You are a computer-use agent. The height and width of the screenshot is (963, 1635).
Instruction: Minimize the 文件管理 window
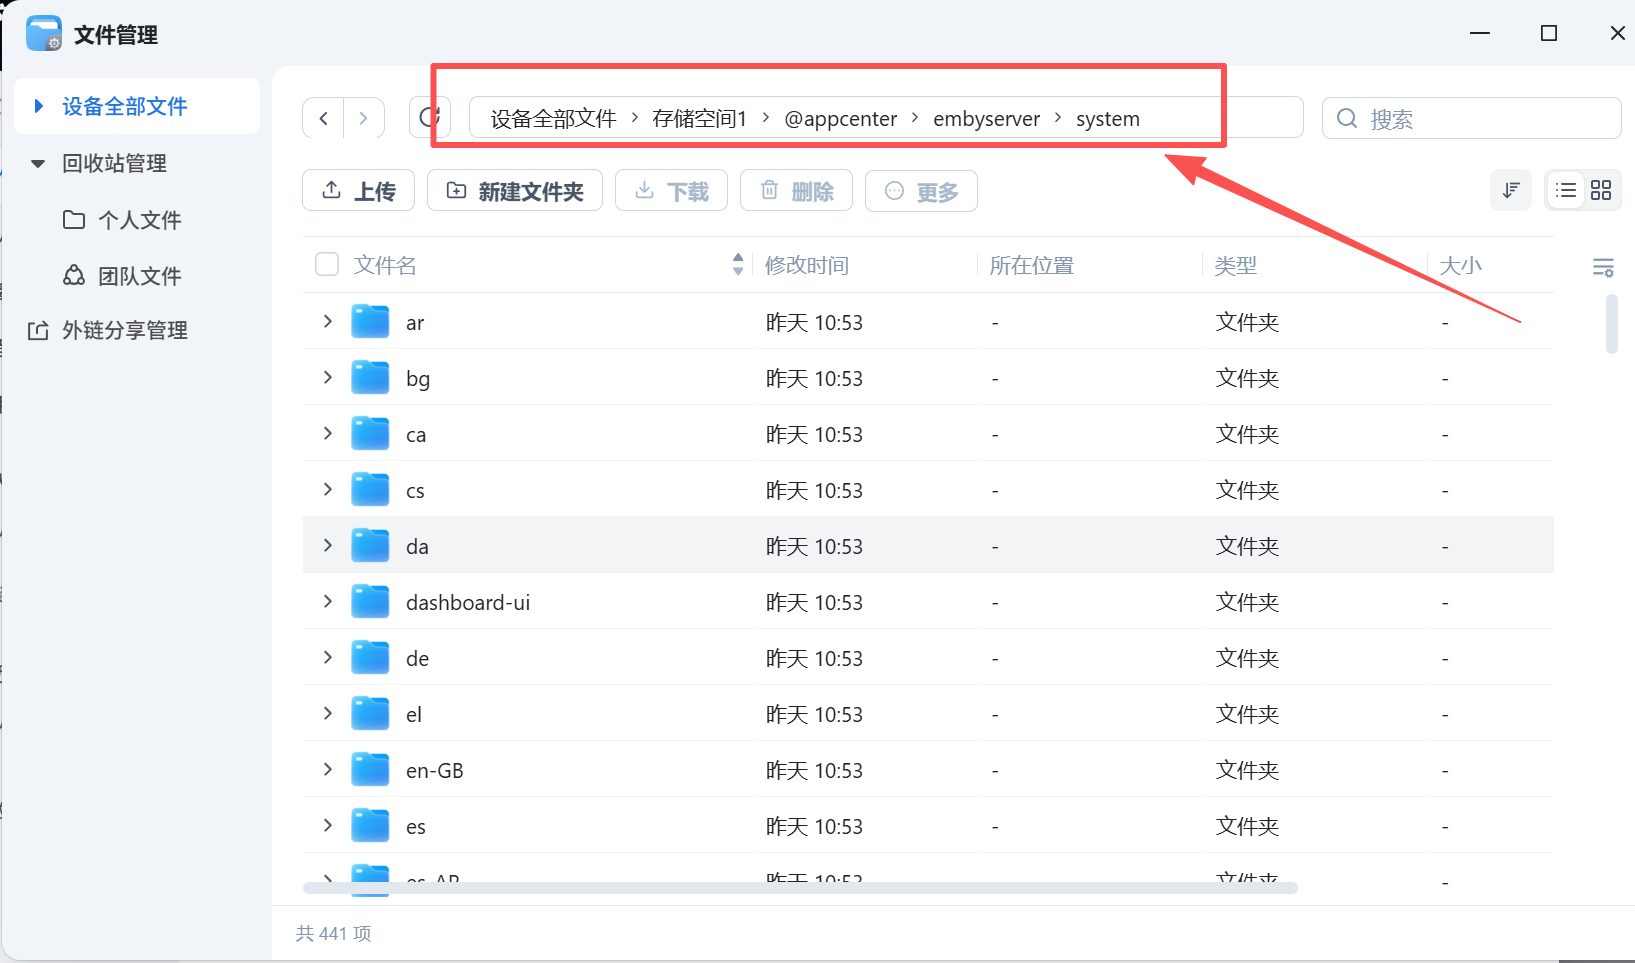pyautogui.click(x=1480, y=33)
